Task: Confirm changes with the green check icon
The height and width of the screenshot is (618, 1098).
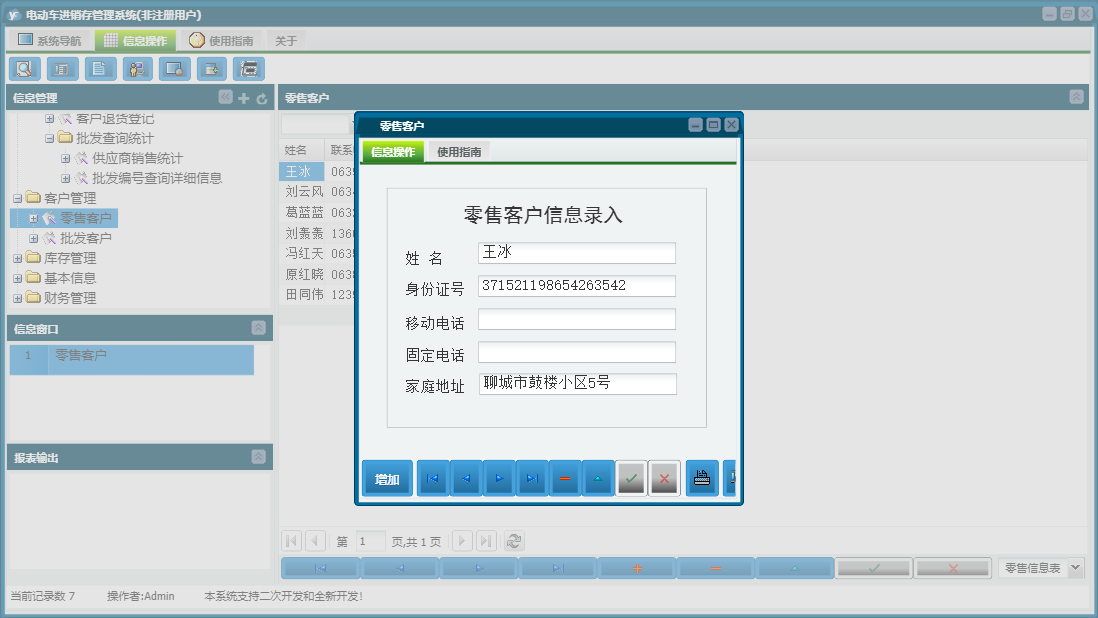Action: tap(631, 478)
